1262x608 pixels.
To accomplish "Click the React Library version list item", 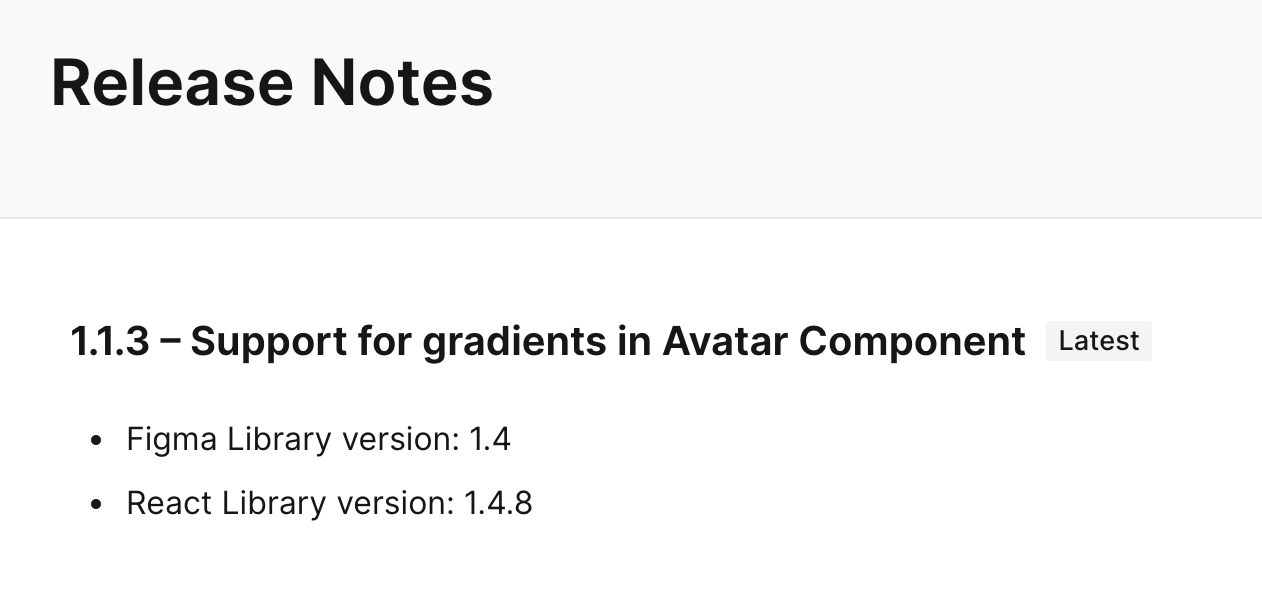I will pyautogui.click(x=329, y=503).
